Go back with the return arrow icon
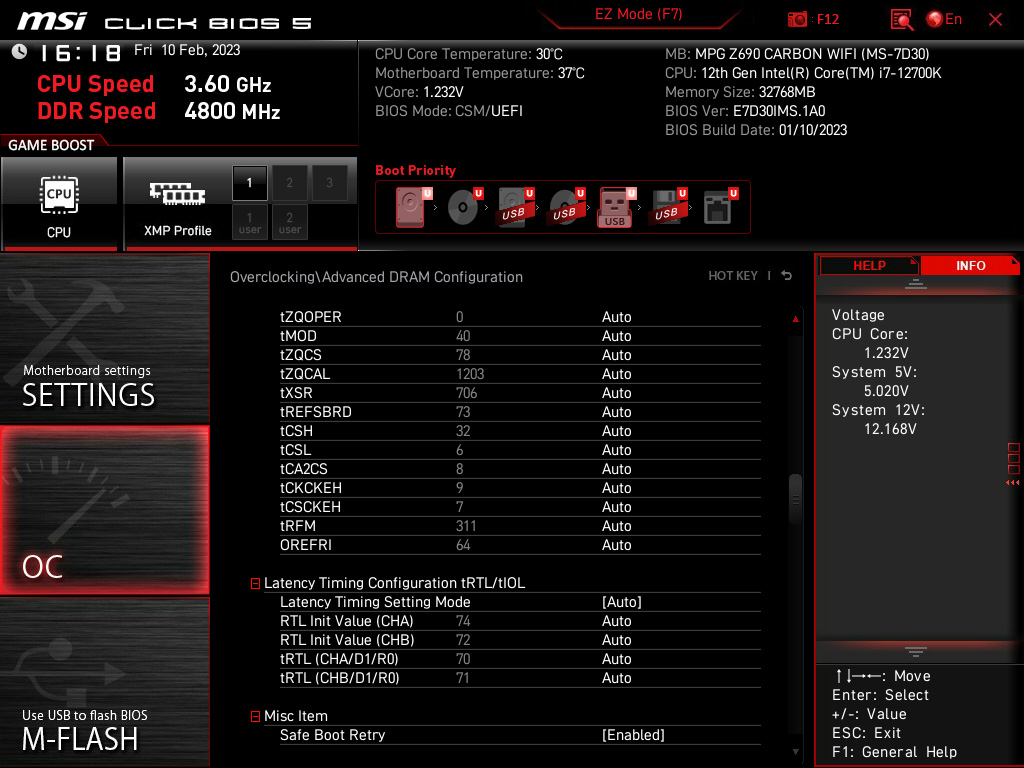This screenshot has width=1024, height=768. [787, 276]
